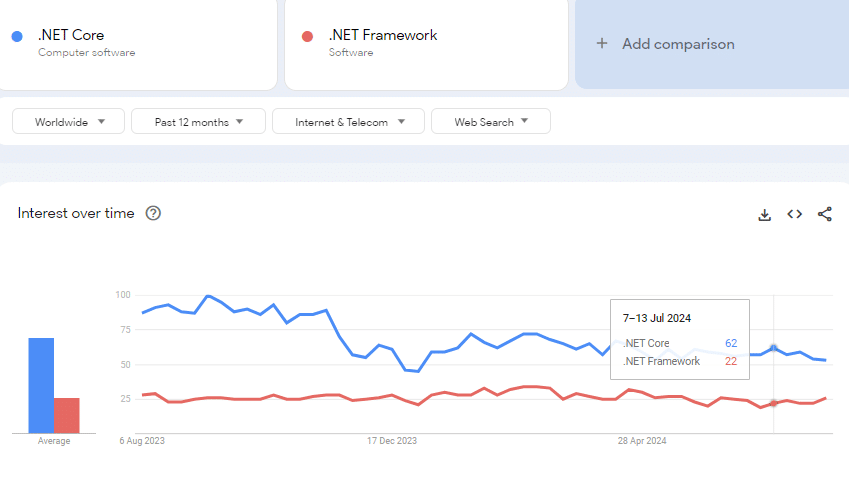Viewport: 849px width, 480px height.
Task: Select the .NET Core search term card
Action: (x=137, y=43)
